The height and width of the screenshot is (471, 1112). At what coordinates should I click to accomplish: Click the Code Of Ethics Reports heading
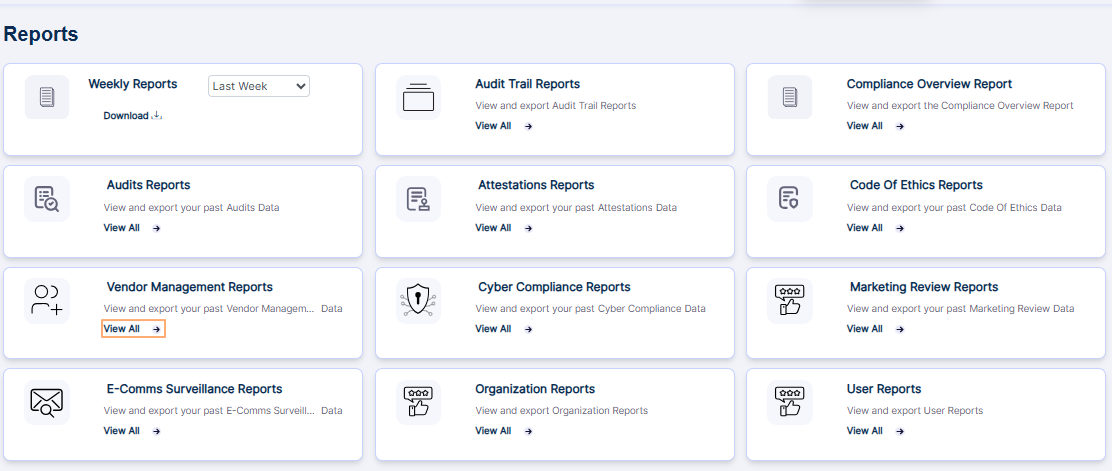(916, 185)
